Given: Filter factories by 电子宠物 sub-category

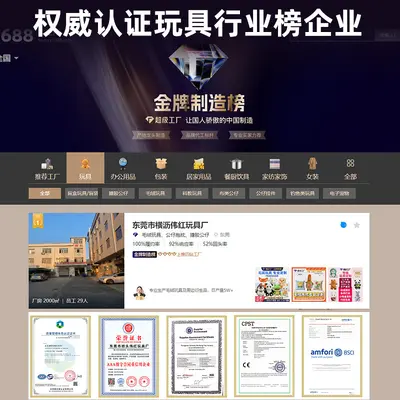Looking at the screenshot, I should coord(339,193).
